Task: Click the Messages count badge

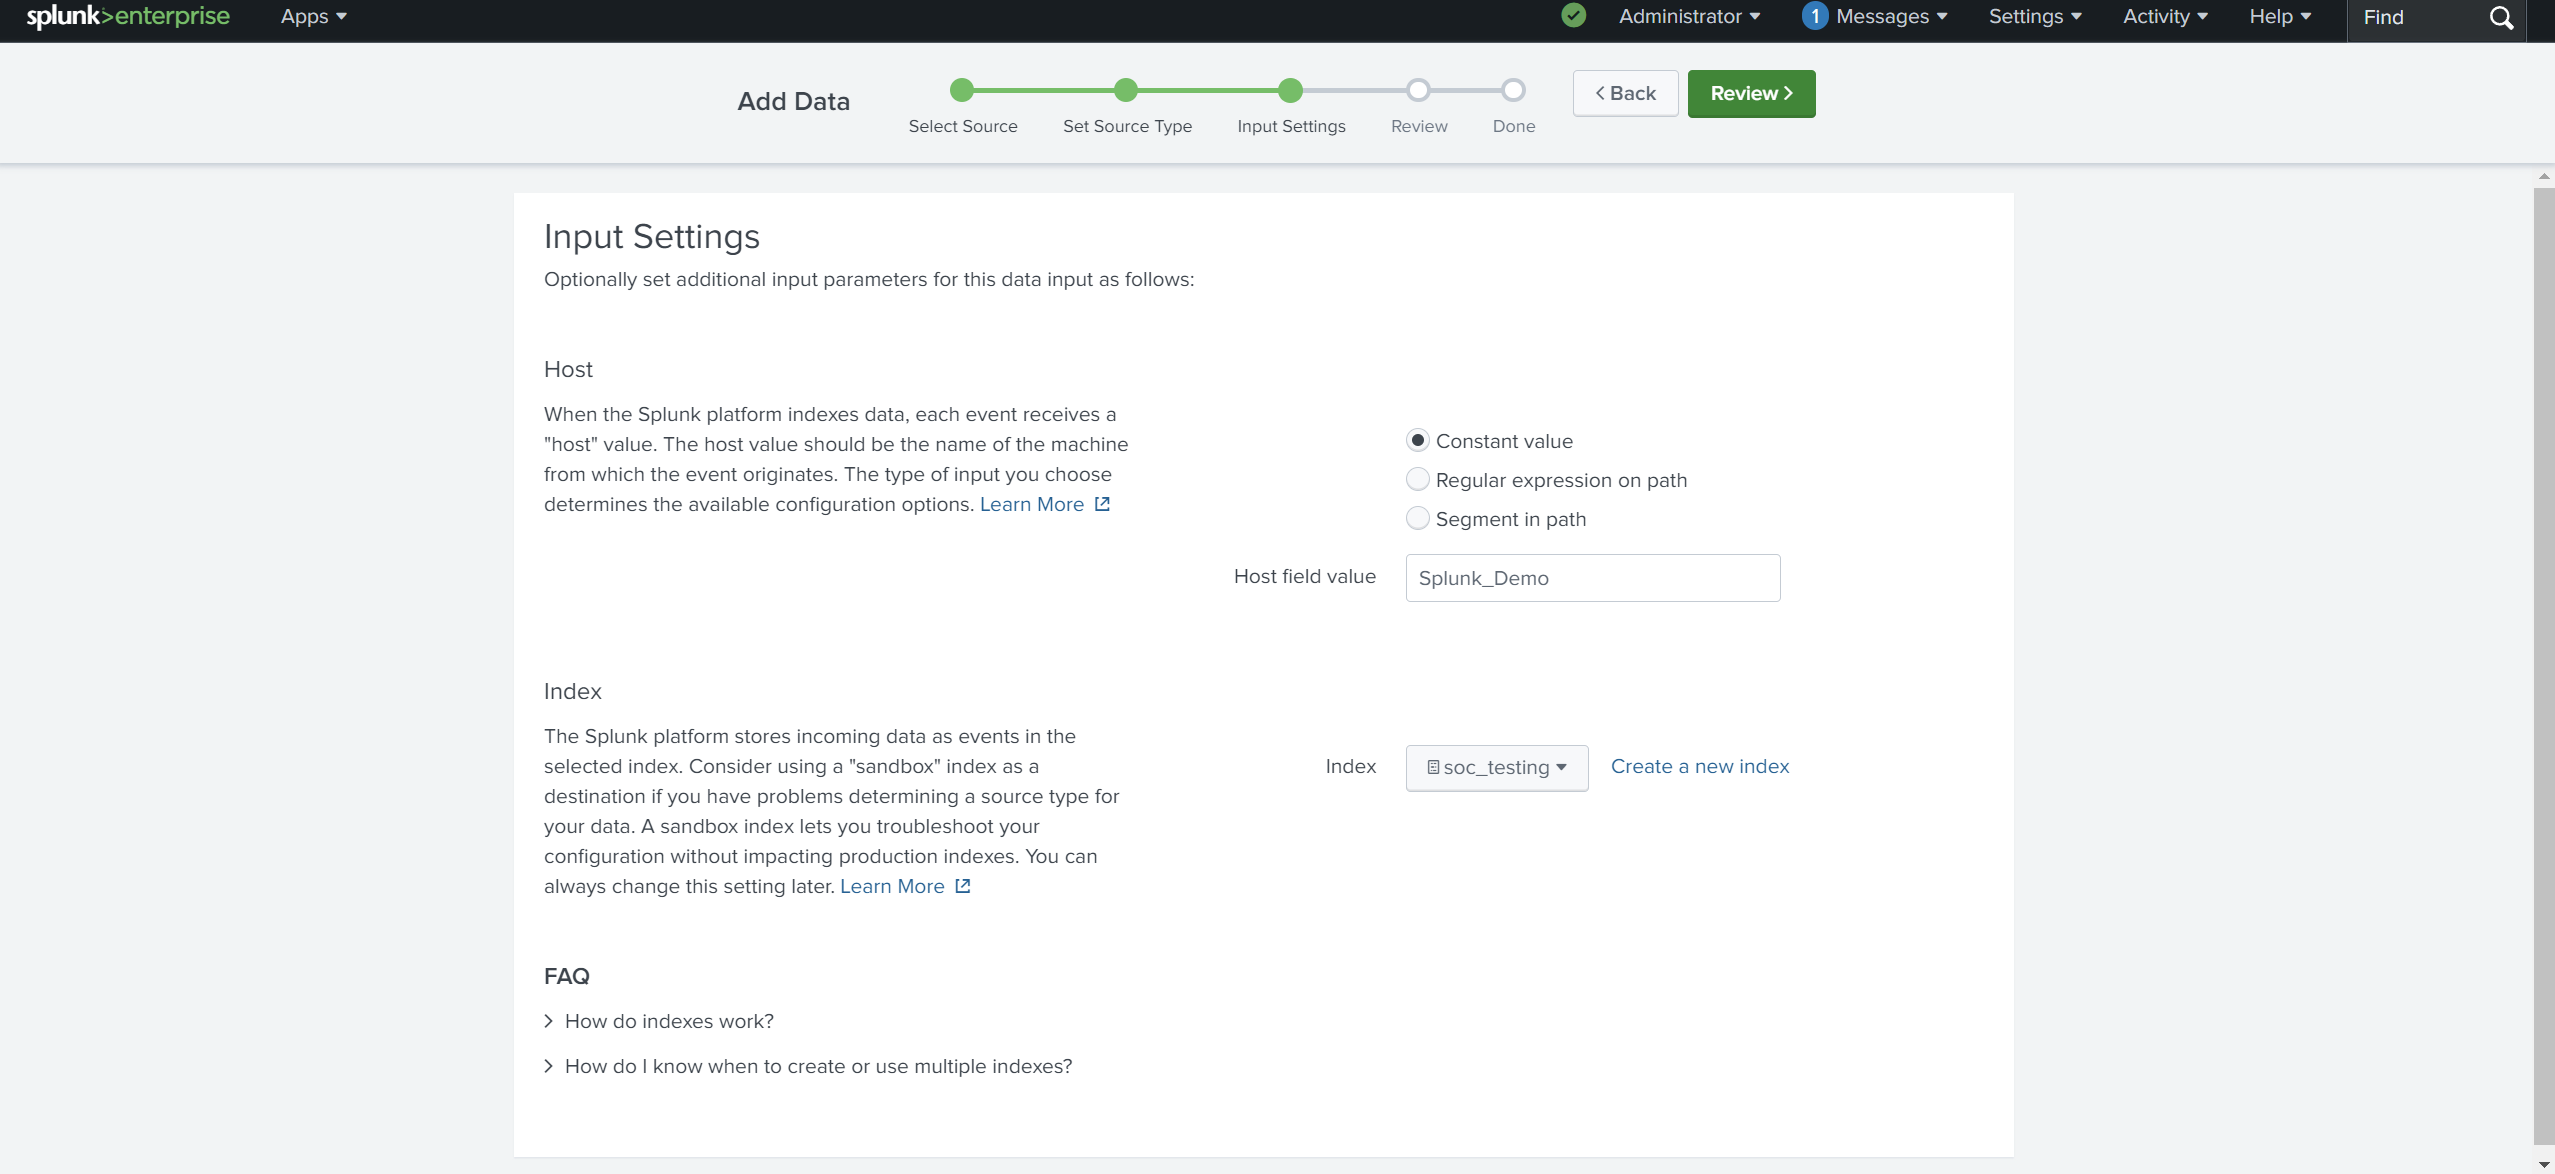Action: click(x=1815, y=16)
